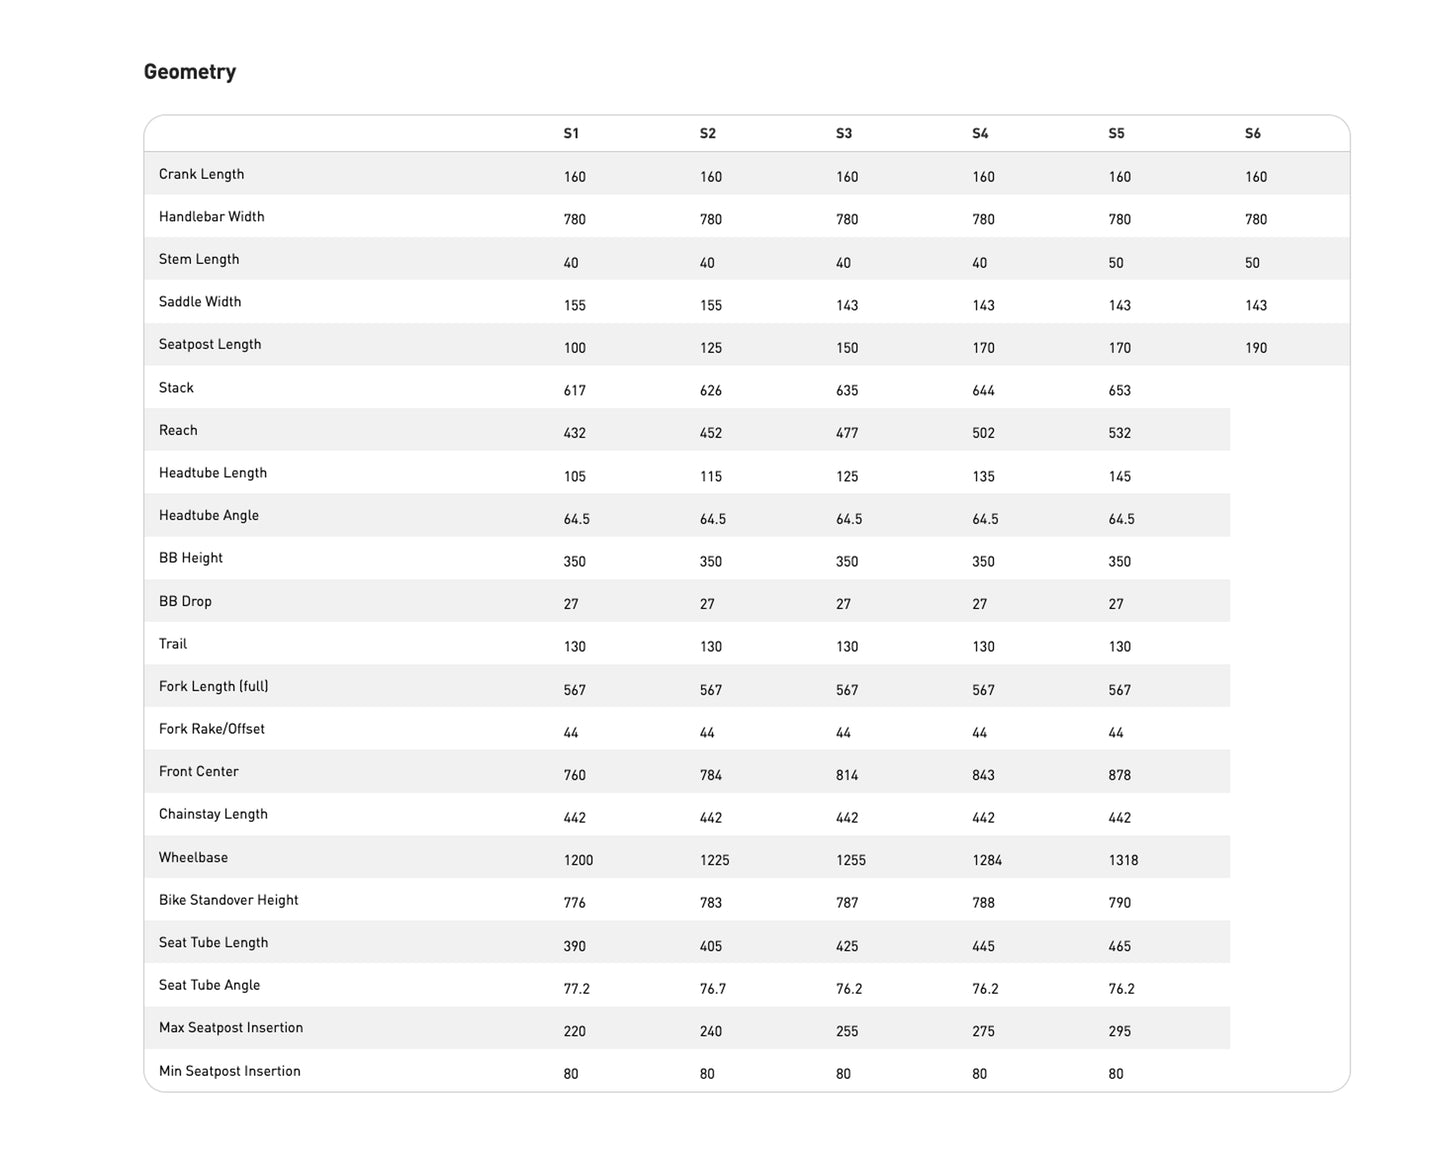
Task: Click the Seatpost Length row label
Action: [x=210, y=344]
